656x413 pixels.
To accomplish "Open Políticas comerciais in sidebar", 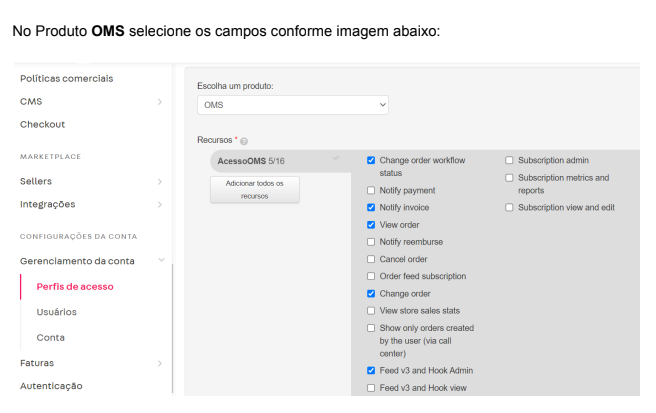I will point(66,78).
